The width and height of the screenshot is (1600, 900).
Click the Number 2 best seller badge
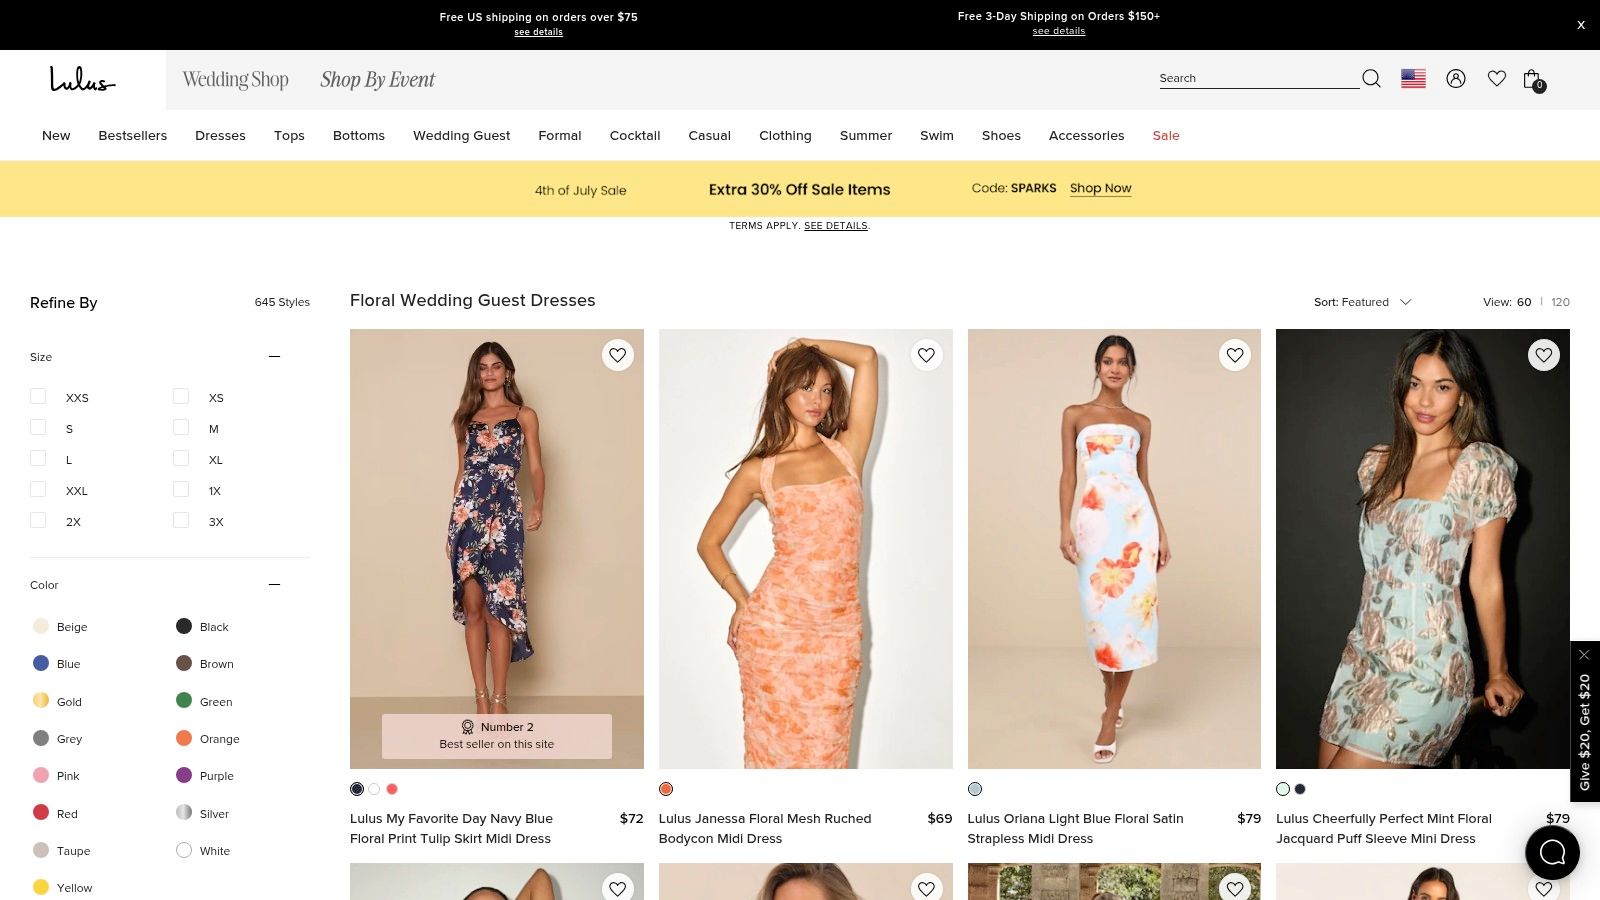coord(497,736)
